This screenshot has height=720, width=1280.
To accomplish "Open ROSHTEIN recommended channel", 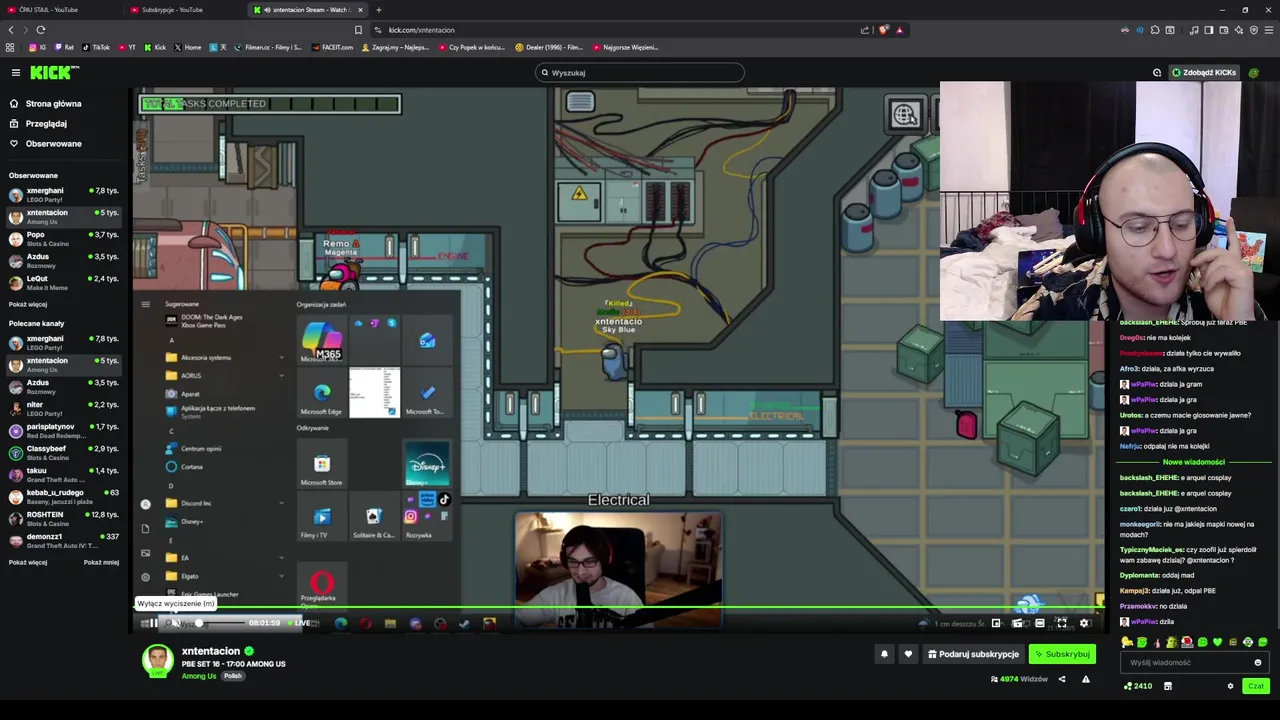I will coord(62,518).
